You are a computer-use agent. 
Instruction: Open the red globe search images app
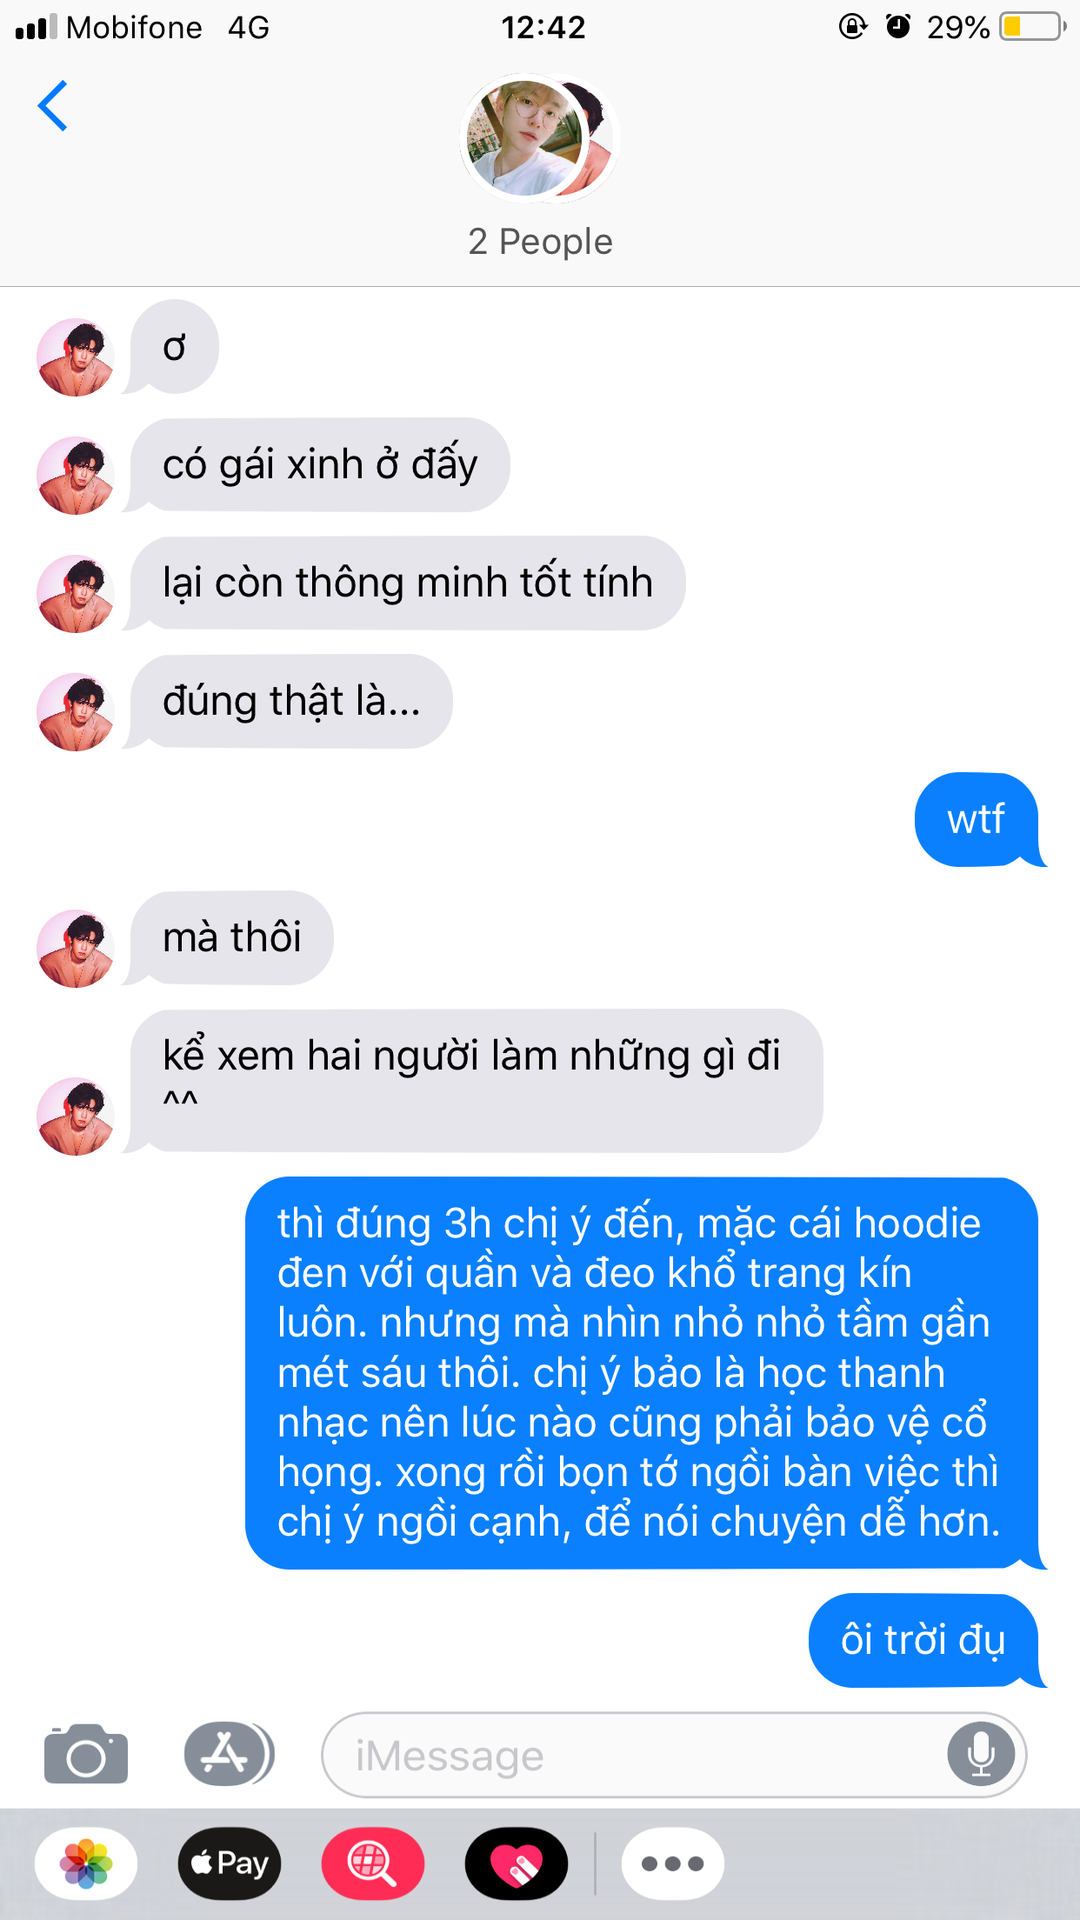tap(373, 1863)
